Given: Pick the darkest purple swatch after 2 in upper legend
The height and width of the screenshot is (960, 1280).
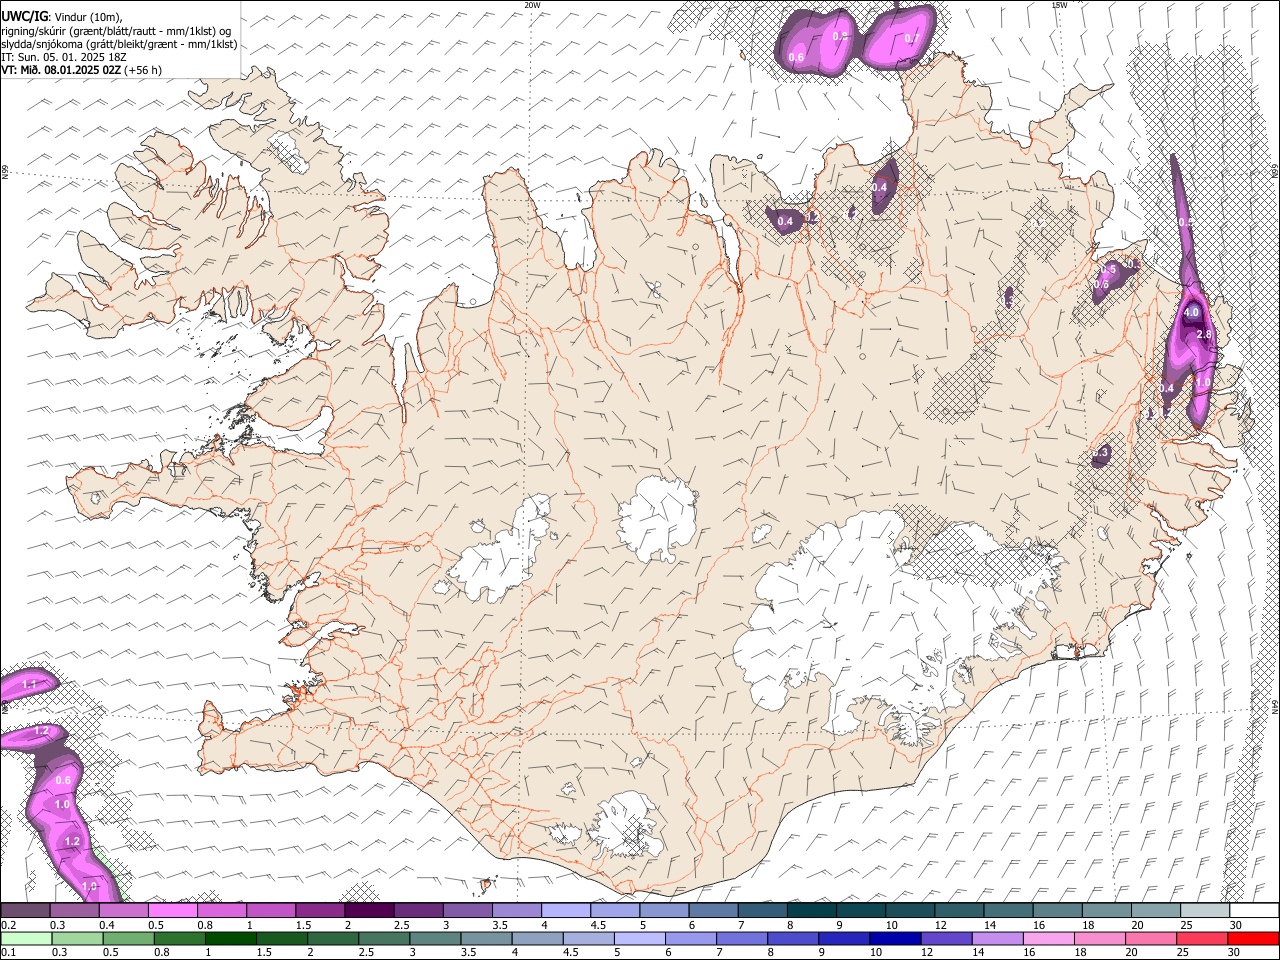Looking at the screenshot, I should [369, 910].
